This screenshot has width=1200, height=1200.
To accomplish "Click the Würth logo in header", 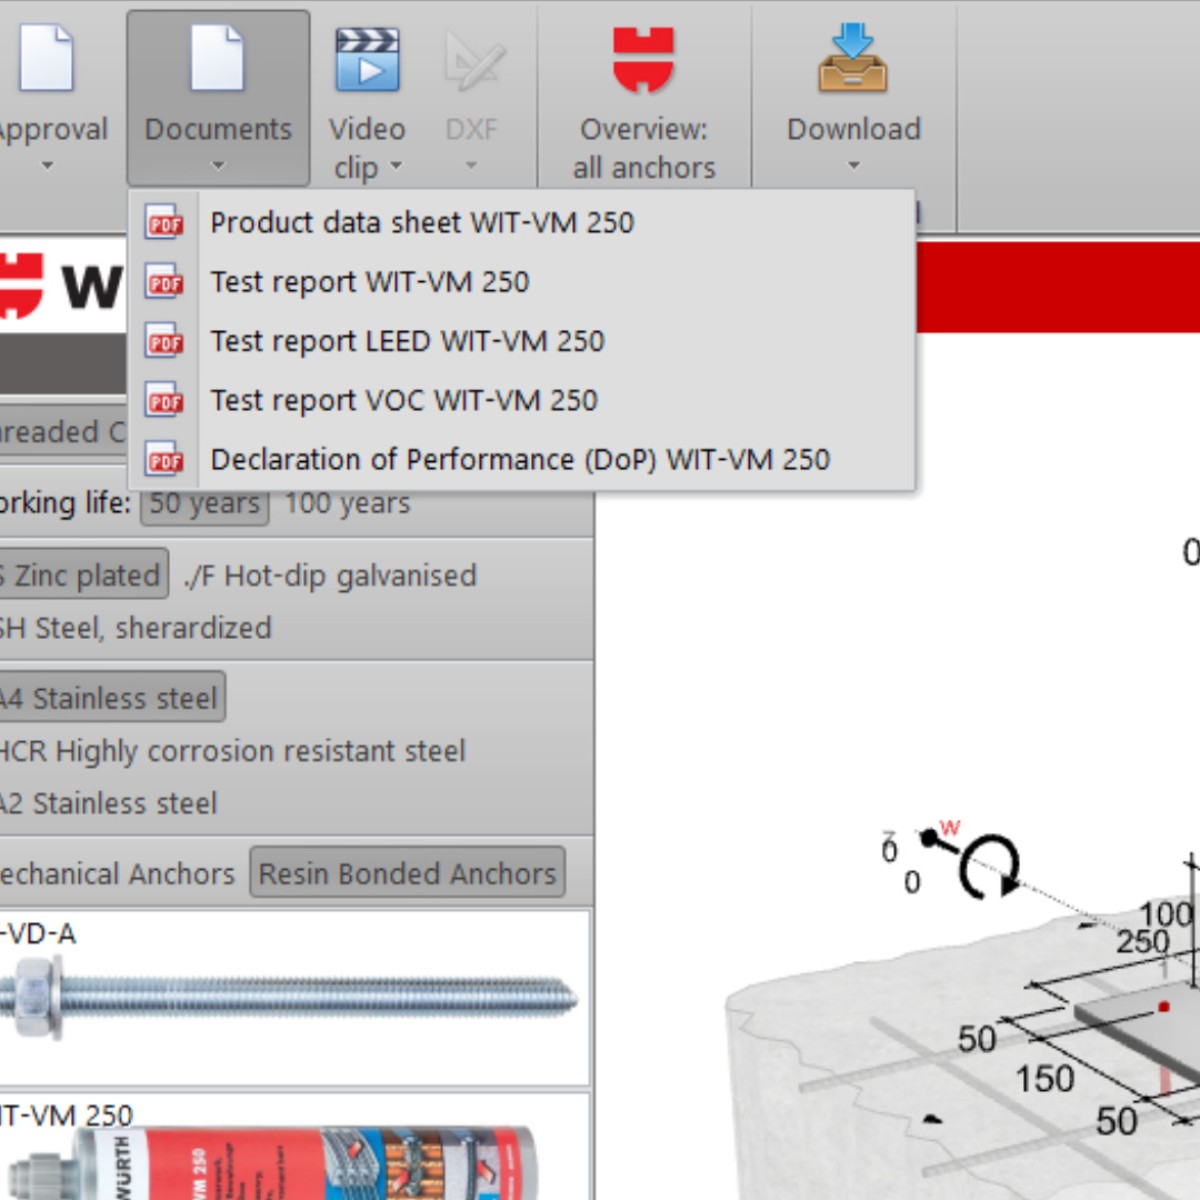I will coord(60,287).
